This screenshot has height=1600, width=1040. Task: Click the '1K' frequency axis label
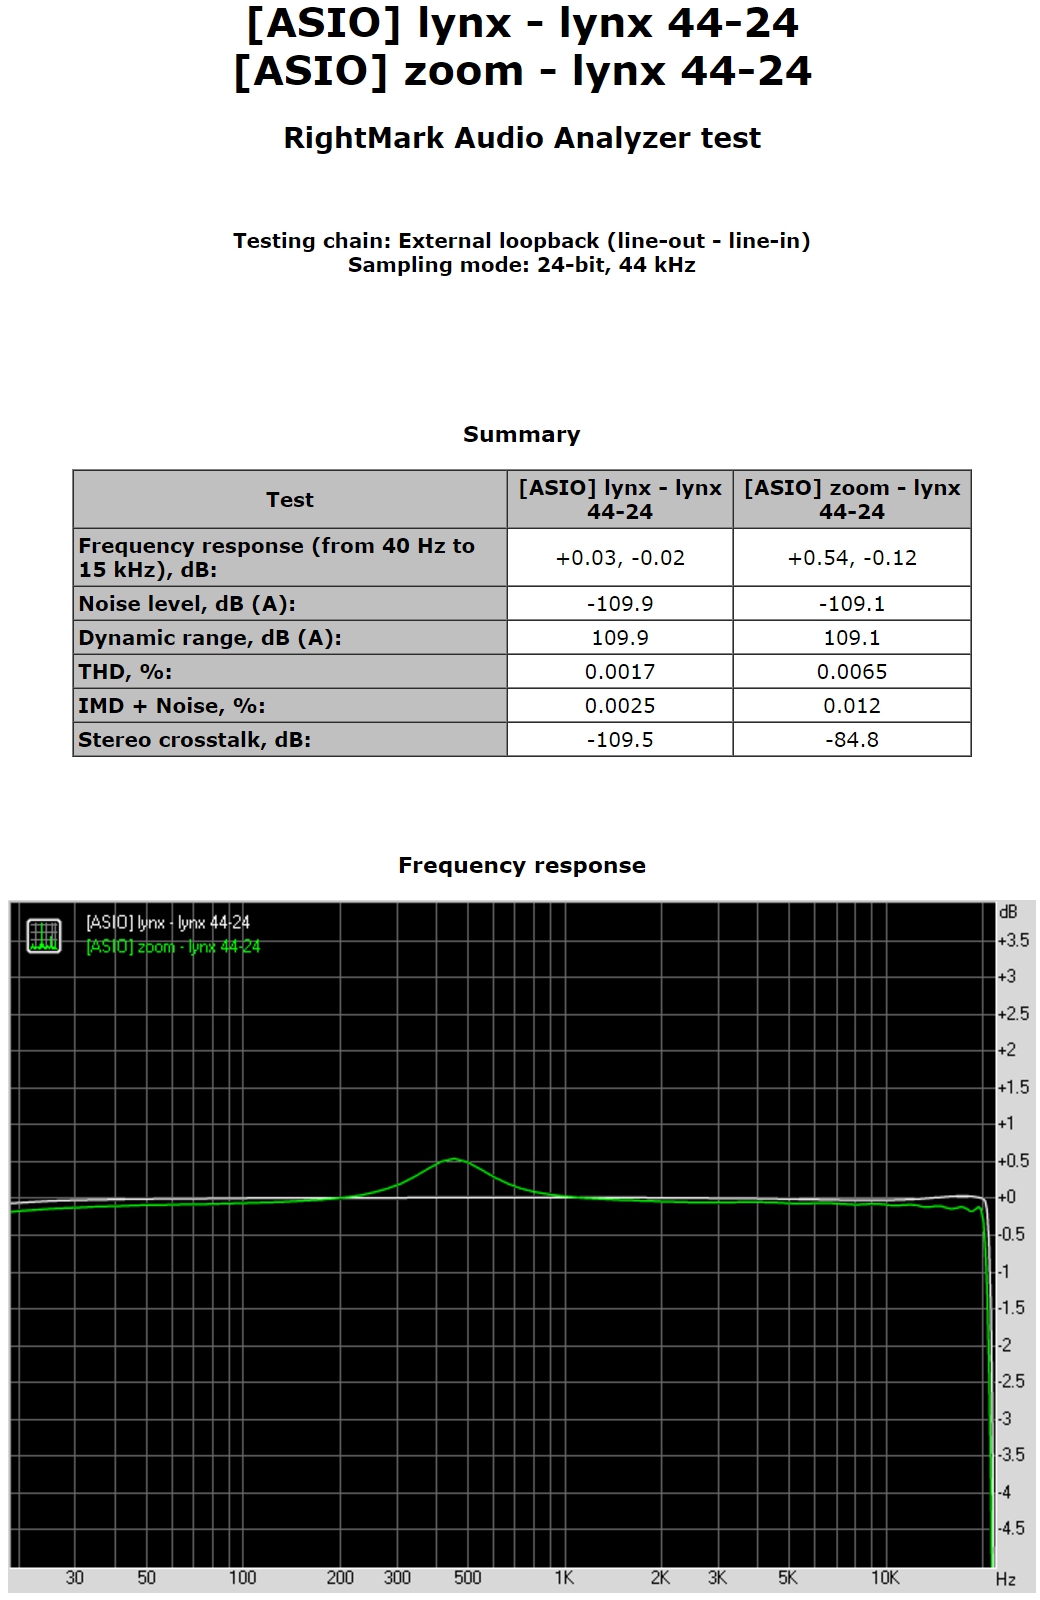click(564, 1577)
